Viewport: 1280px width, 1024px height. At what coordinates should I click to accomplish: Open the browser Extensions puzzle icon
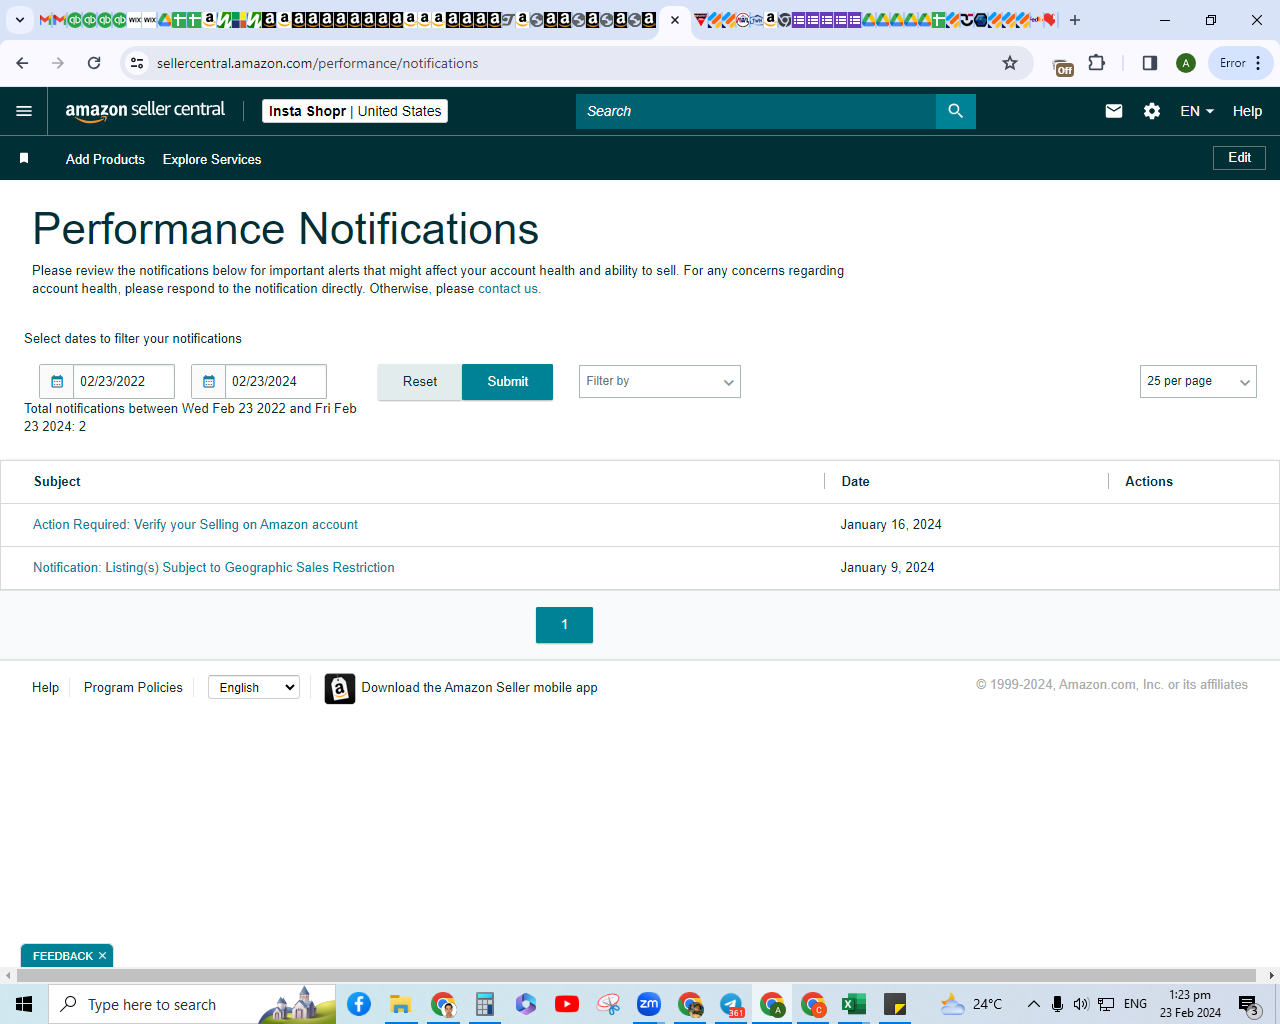tap(1097, 63)
